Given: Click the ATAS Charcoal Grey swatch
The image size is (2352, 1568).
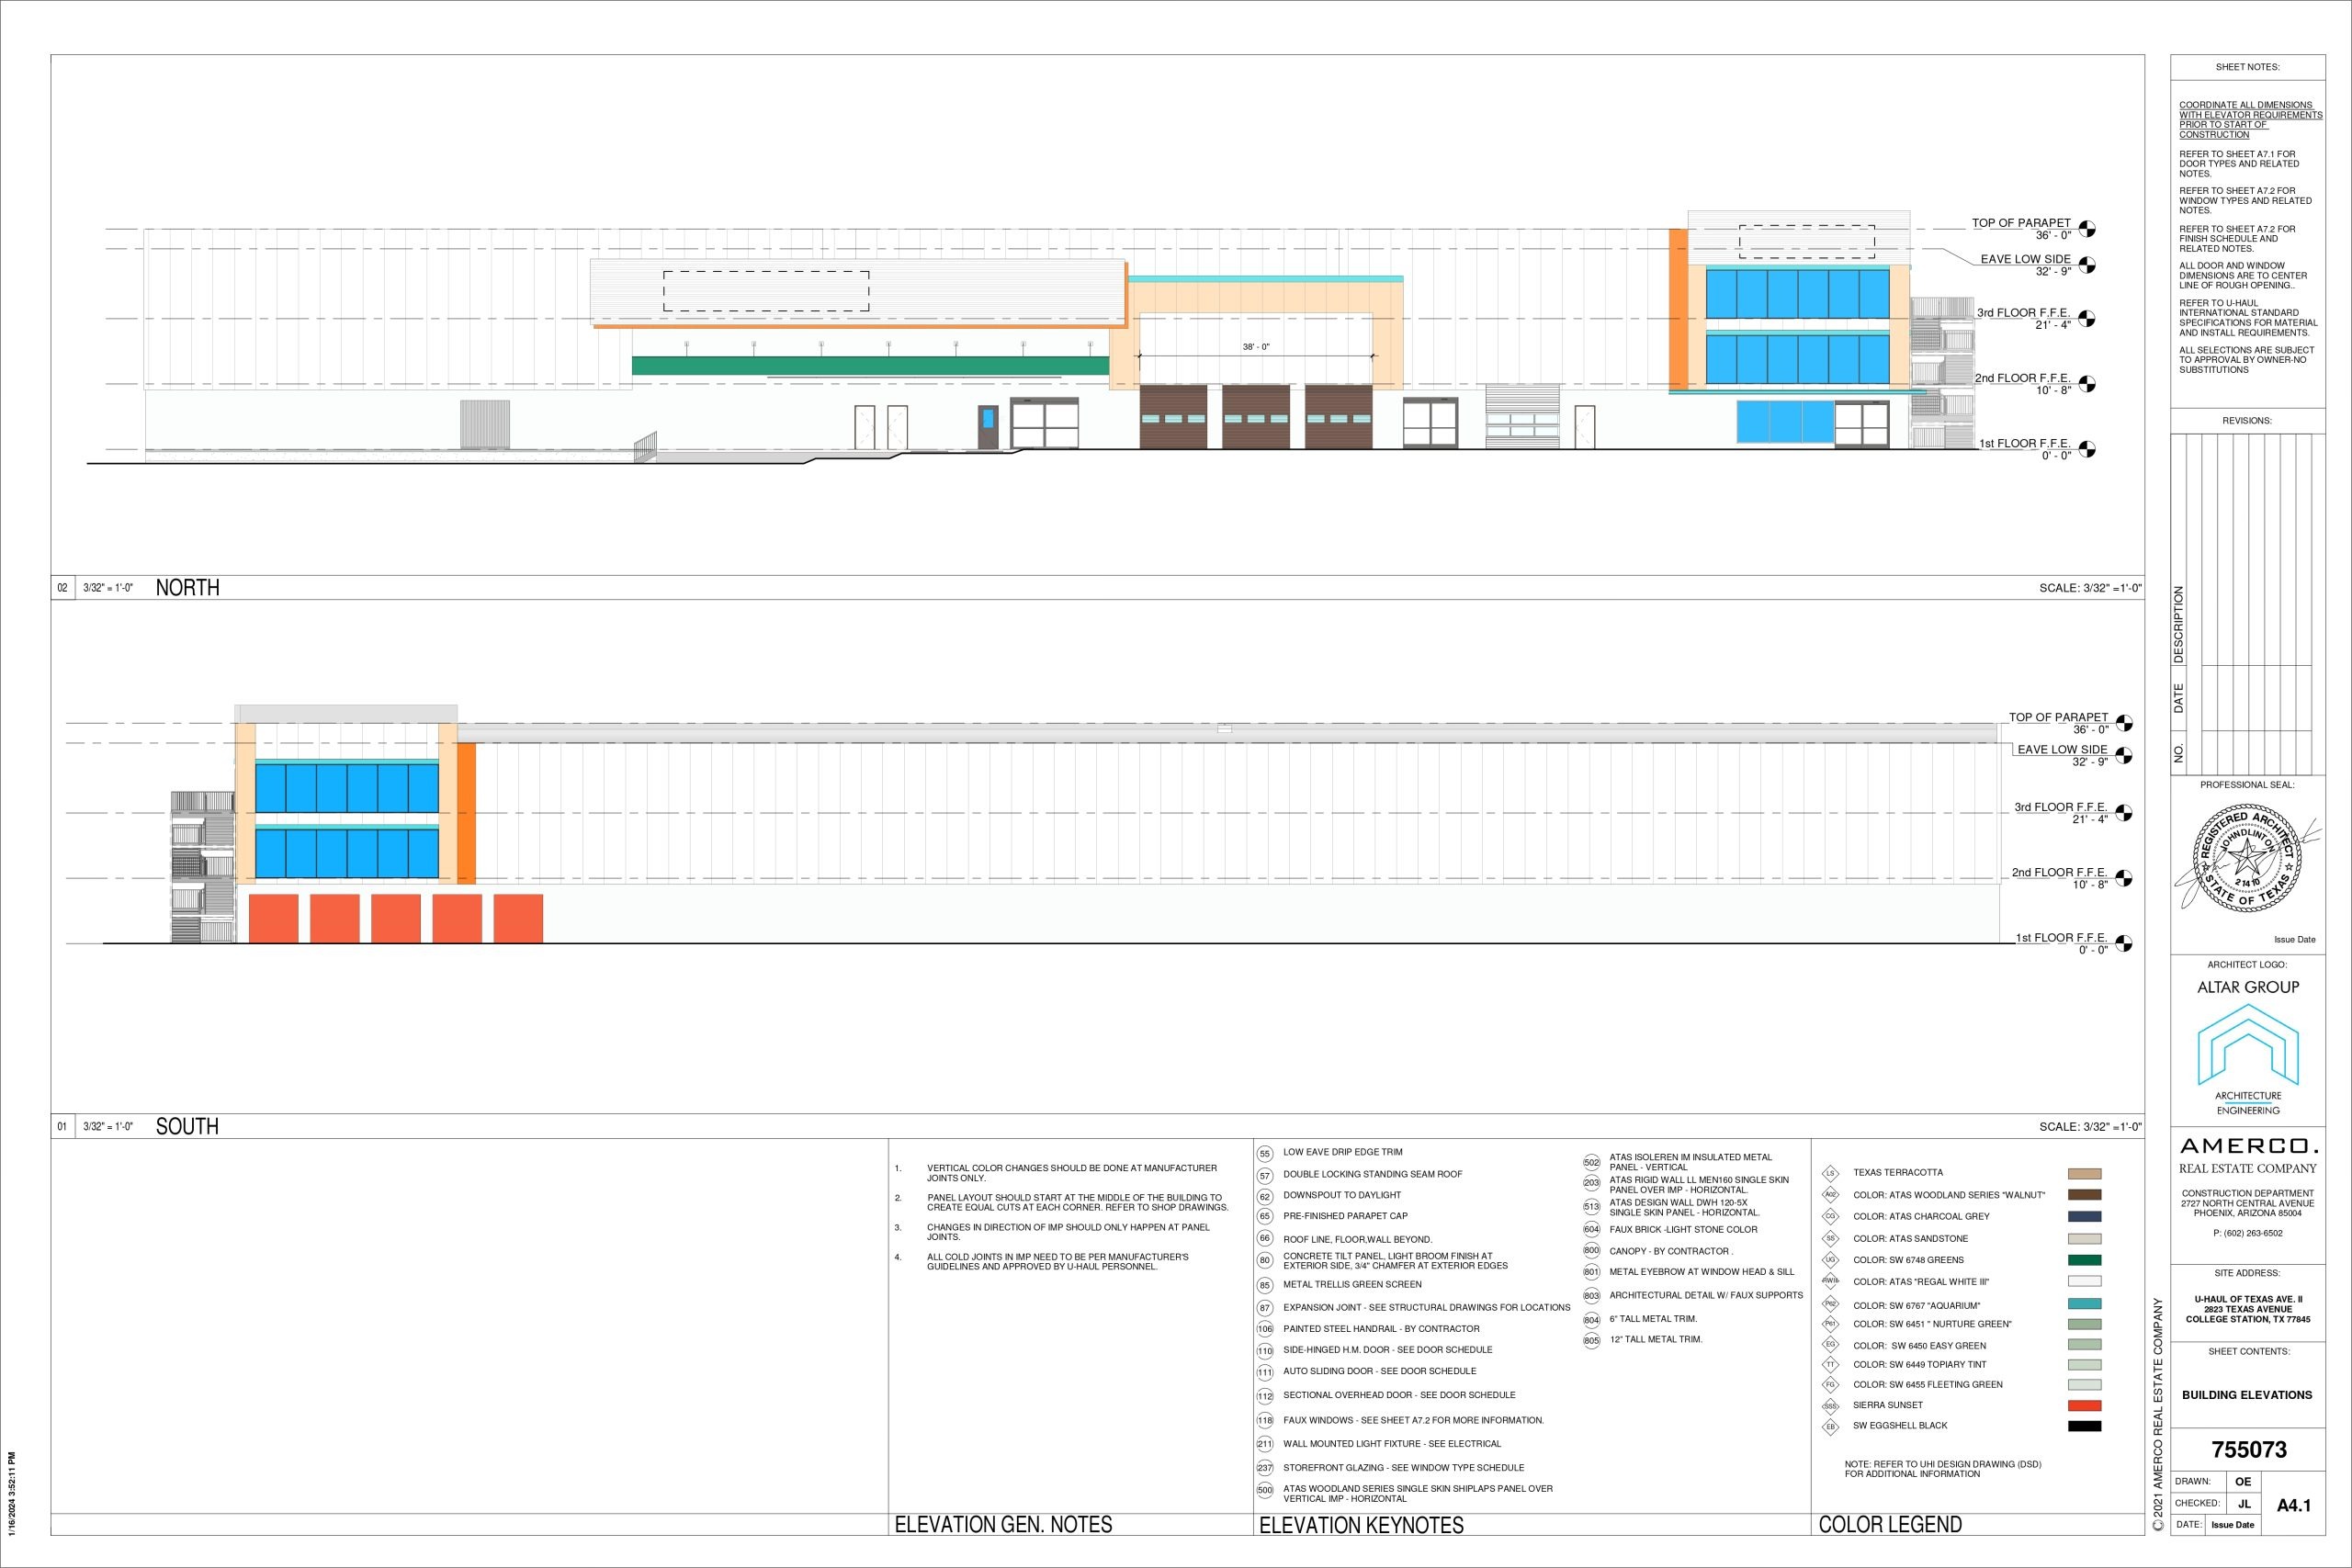Looking at the screenshot, I should point(2084,1217).
